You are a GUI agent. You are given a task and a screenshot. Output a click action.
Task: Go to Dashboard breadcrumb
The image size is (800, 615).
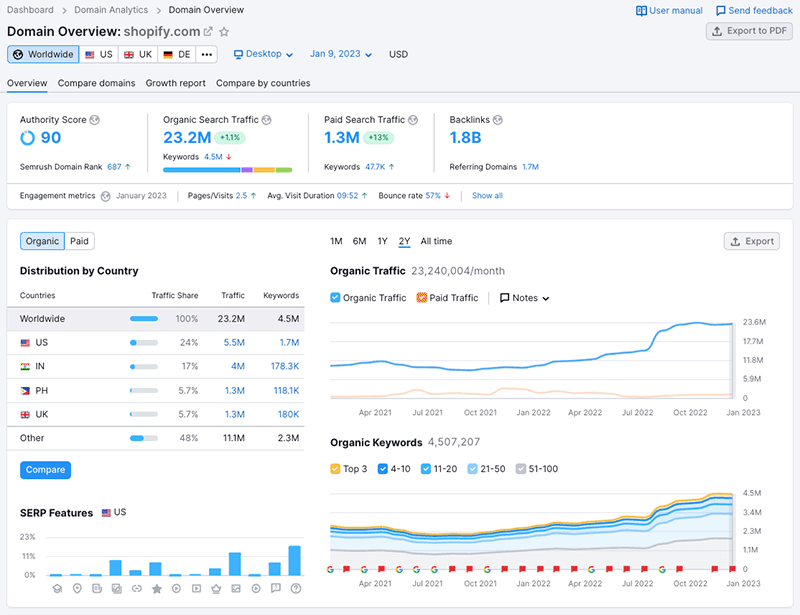click(30, 10)
